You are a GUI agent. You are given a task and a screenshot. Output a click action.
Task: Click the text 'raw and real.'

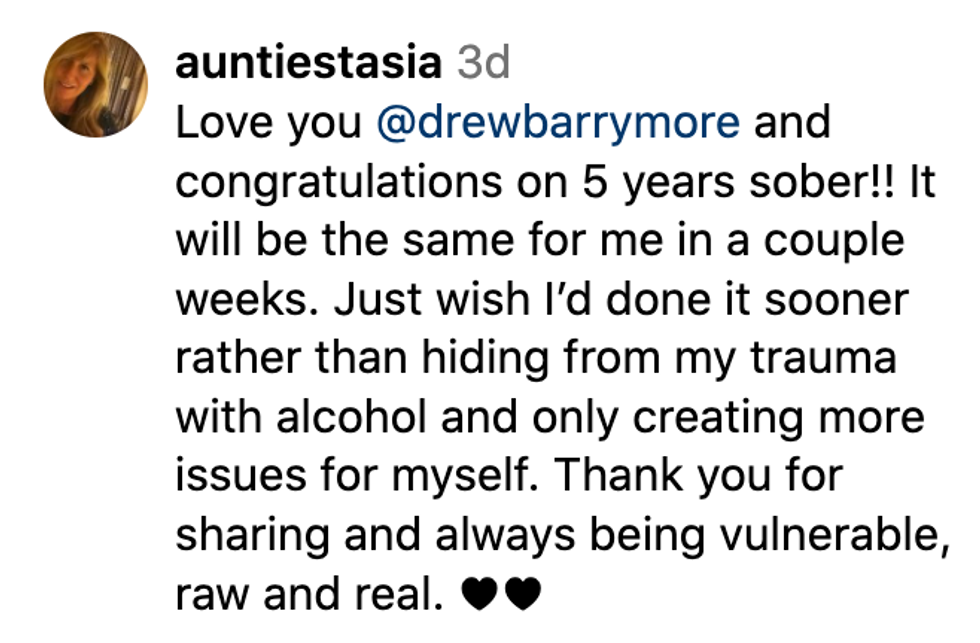309,595
